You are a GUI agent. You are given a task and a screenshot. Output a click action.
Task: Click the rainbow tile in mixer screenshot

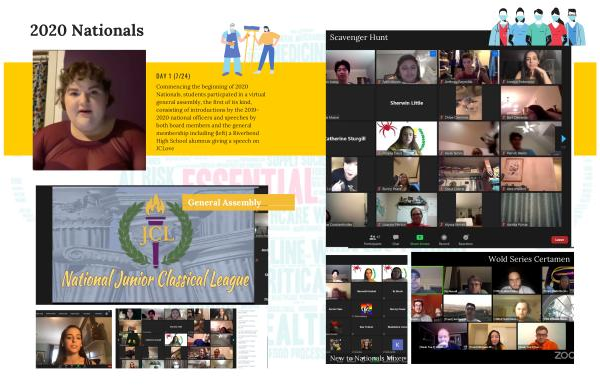coord(367,309)
